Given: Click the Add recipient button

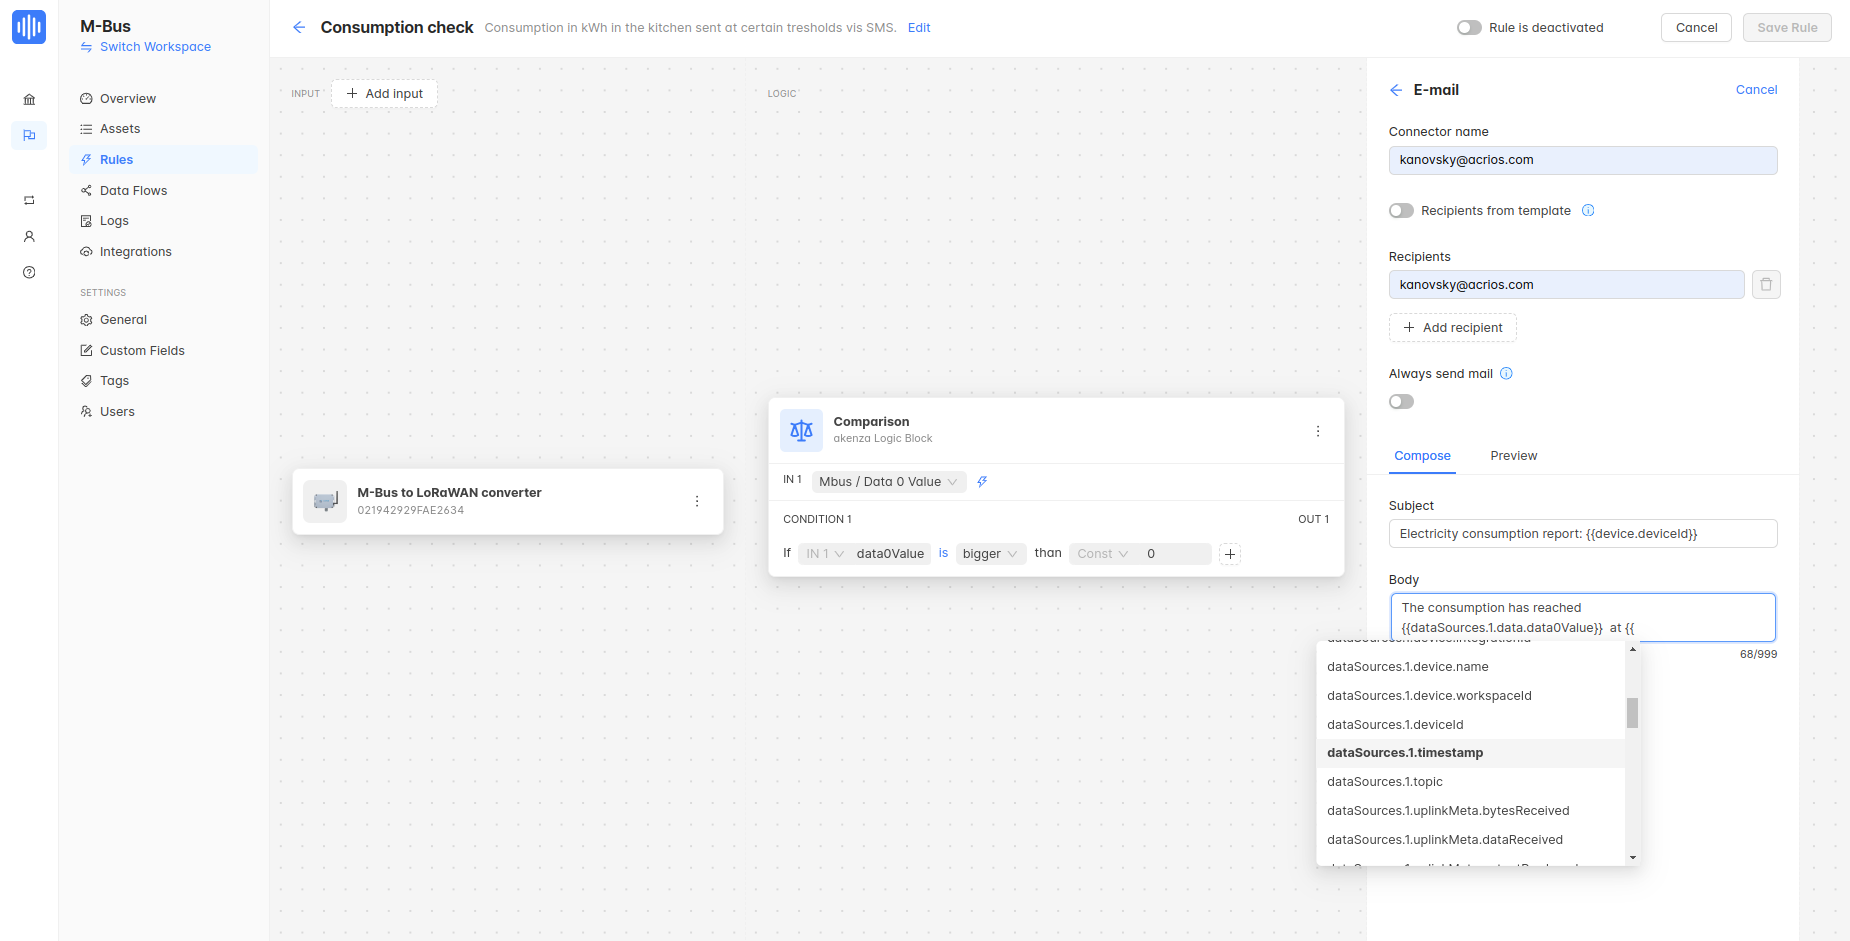Looking at the screenshot, I should coord(1452,328).
